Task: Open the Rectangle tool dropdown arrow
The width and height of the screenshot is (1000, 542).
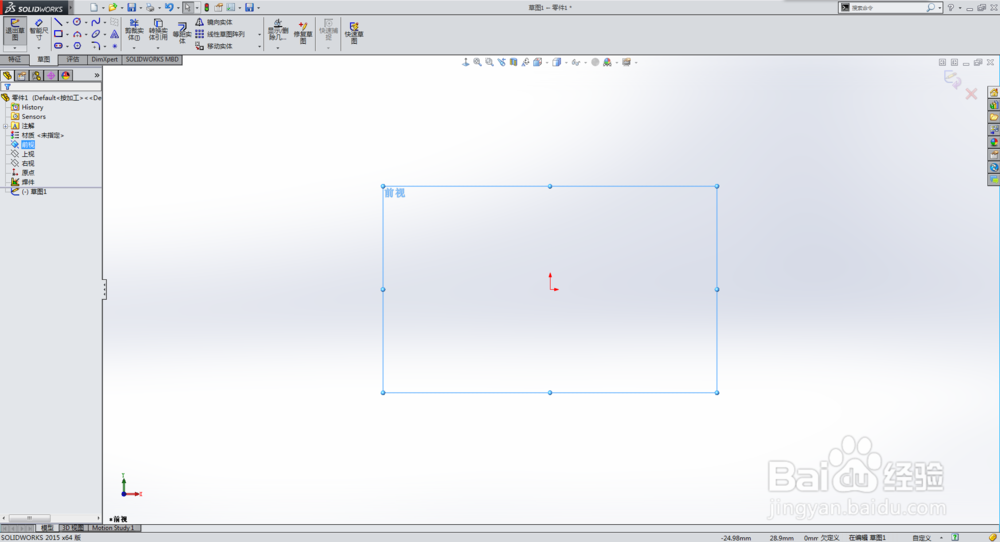Action: (67, 34)
